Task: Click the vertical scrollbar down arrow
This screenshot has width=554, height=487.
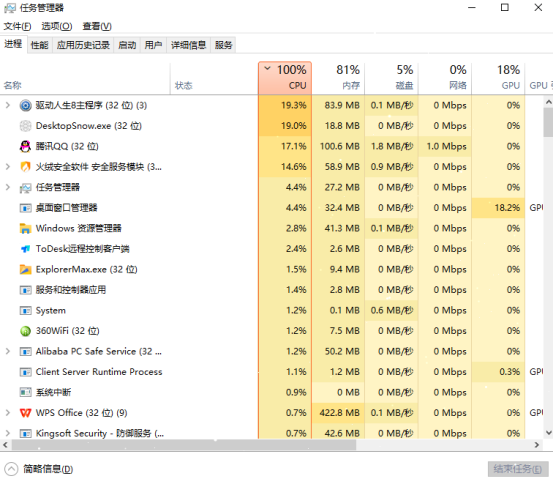Action: point(548,433)
